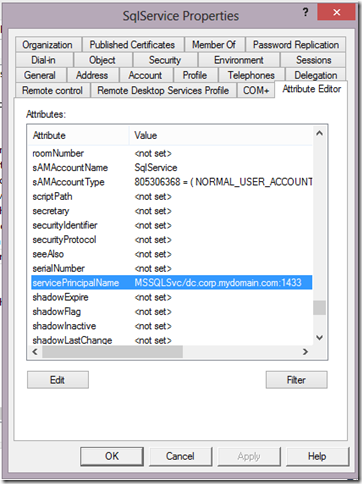Image resolution: width=362 pixels, height=484 pixels.
Task: Click the Apply button
Action: tap(249, 456)
